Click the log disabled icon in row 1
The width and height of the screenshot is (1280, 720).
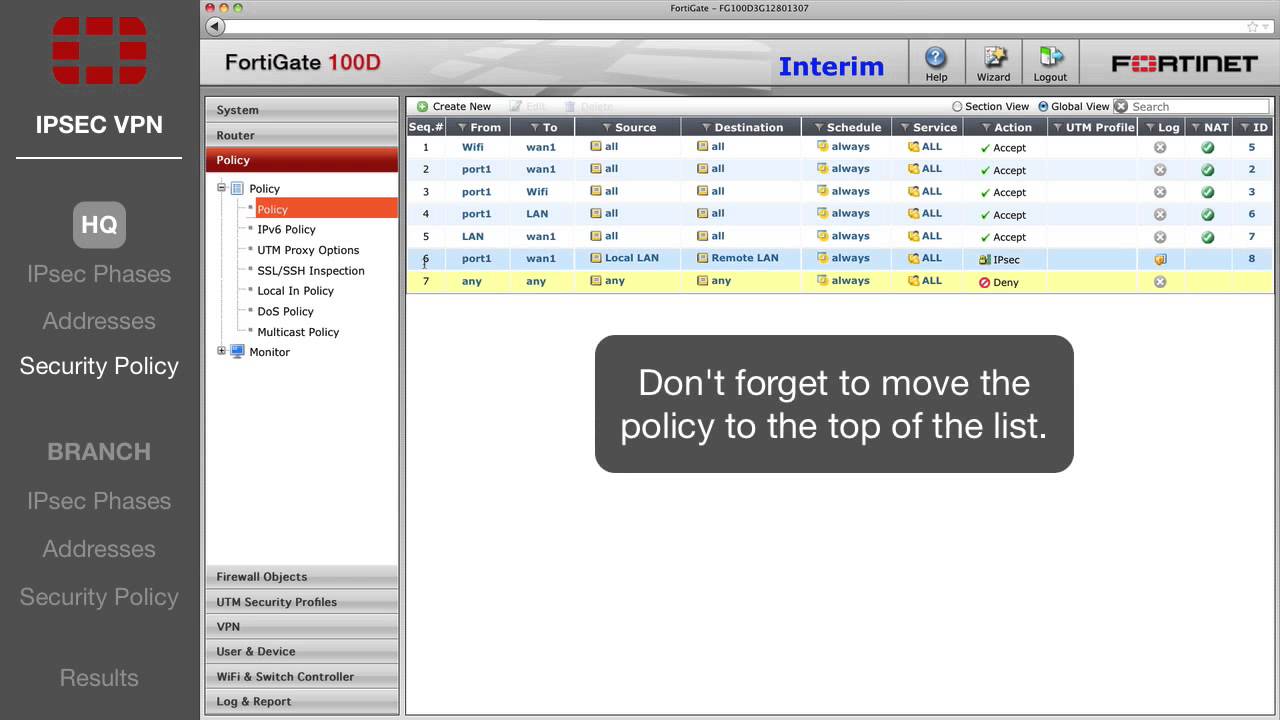1160,147
